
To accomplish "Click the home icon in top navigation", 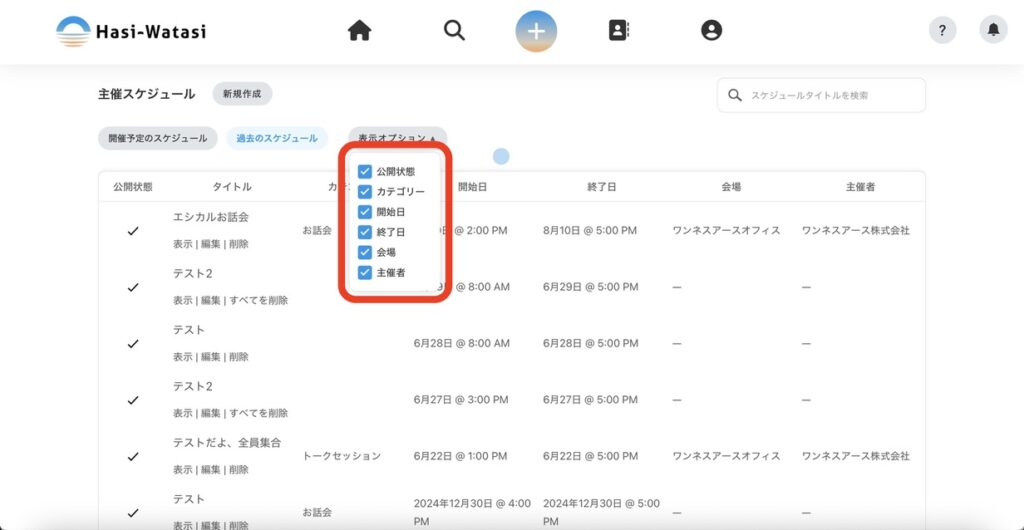I will (x=359, y=31).
